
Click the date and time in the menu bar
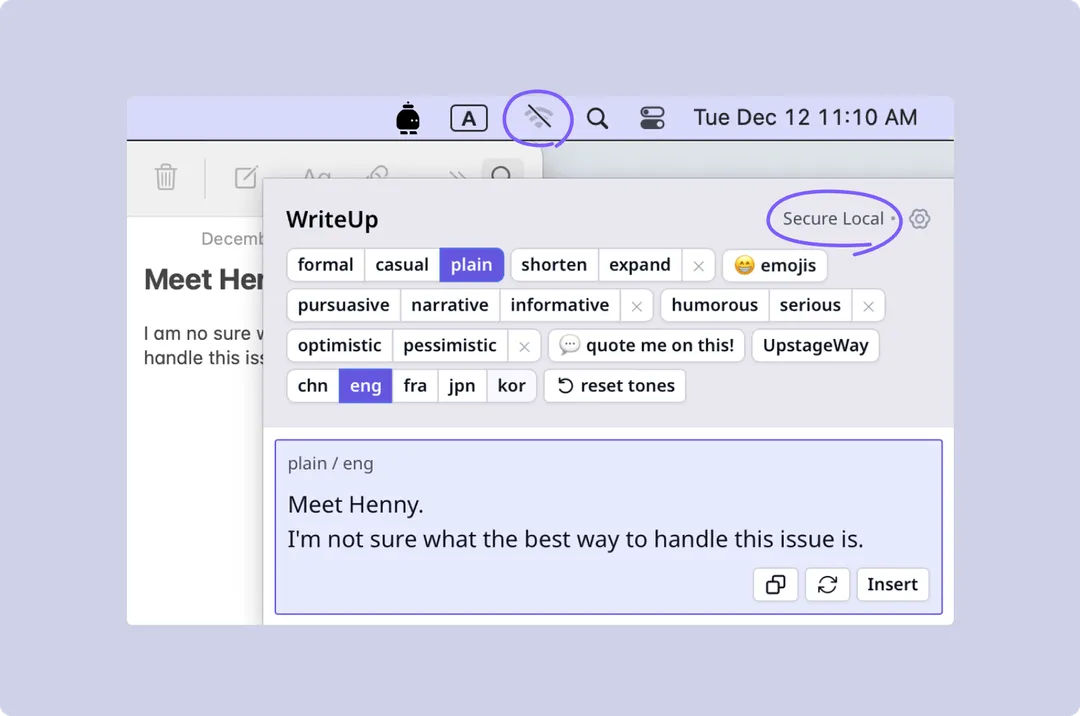coord(805,117)
